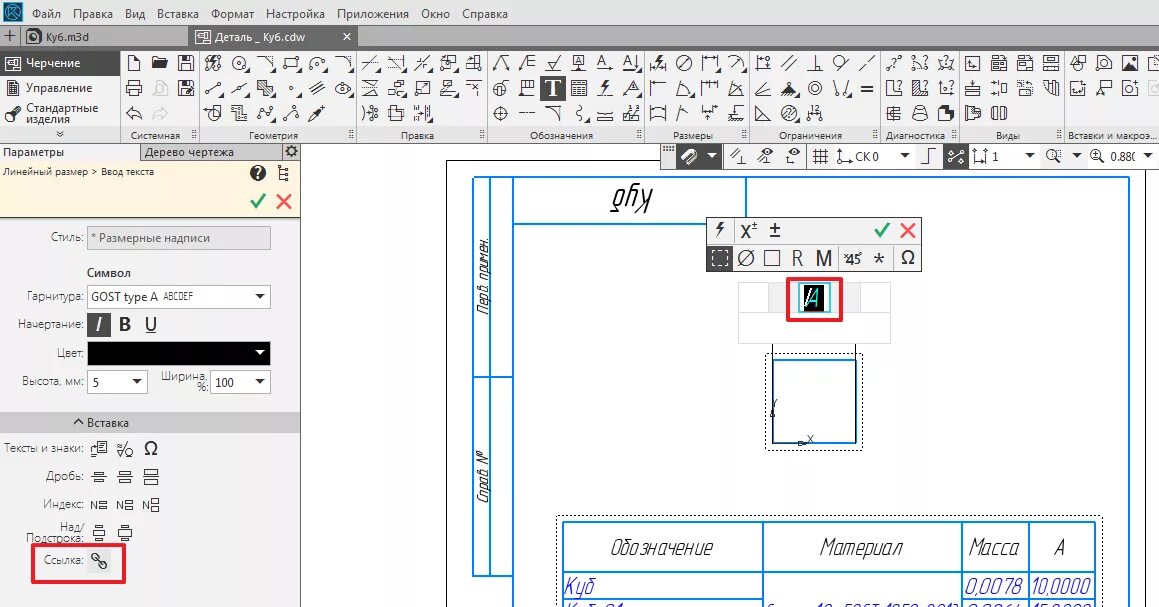The width and height of the screenshot is (1159, 607).
Task: Select the Rectangle tool in Geometry panel
Action: coord(291,64)
